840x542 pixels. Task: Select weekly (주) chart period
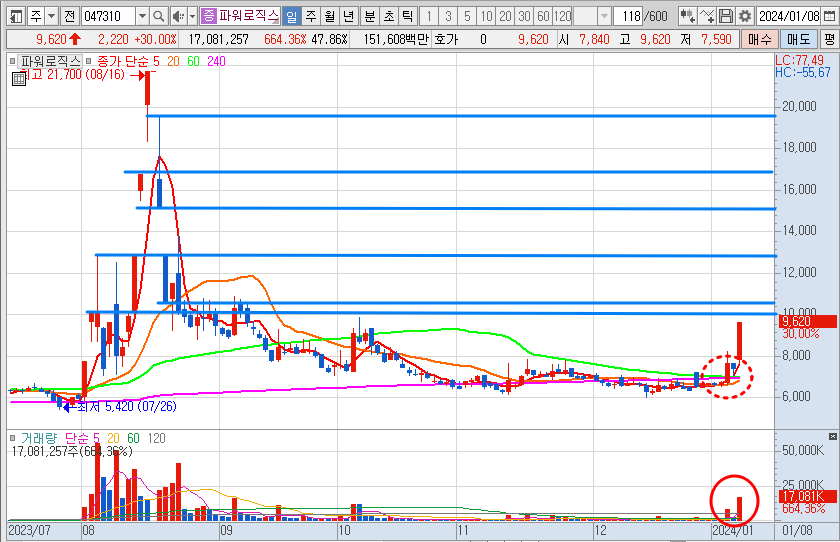(311, 17)
